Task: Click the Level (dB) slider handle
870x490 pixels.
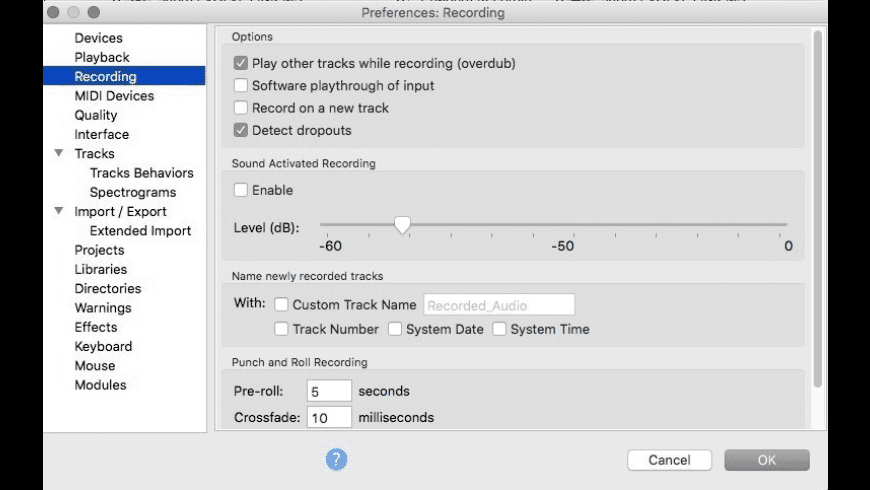Action: click(x=402, y=226)
